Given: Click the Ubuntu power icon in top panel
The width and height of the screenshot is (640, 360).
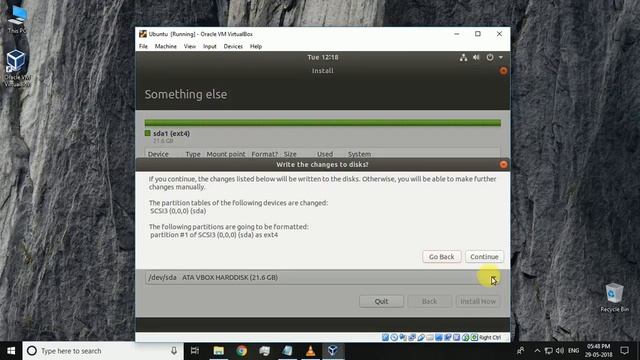Looking at the screenshot, I should click(x=490, y=58).
